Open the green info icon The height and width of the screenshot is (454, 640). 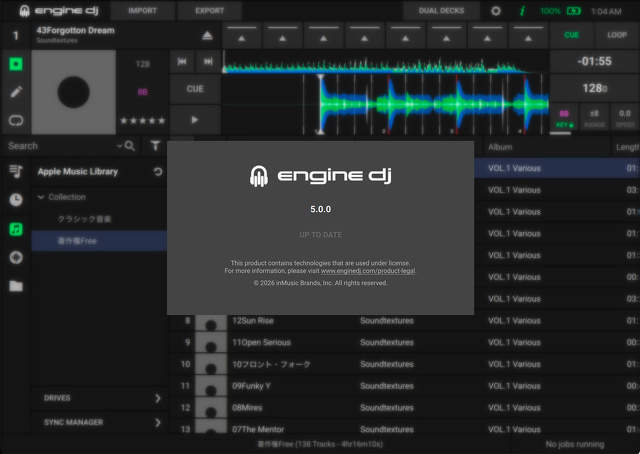pos(522,11)
